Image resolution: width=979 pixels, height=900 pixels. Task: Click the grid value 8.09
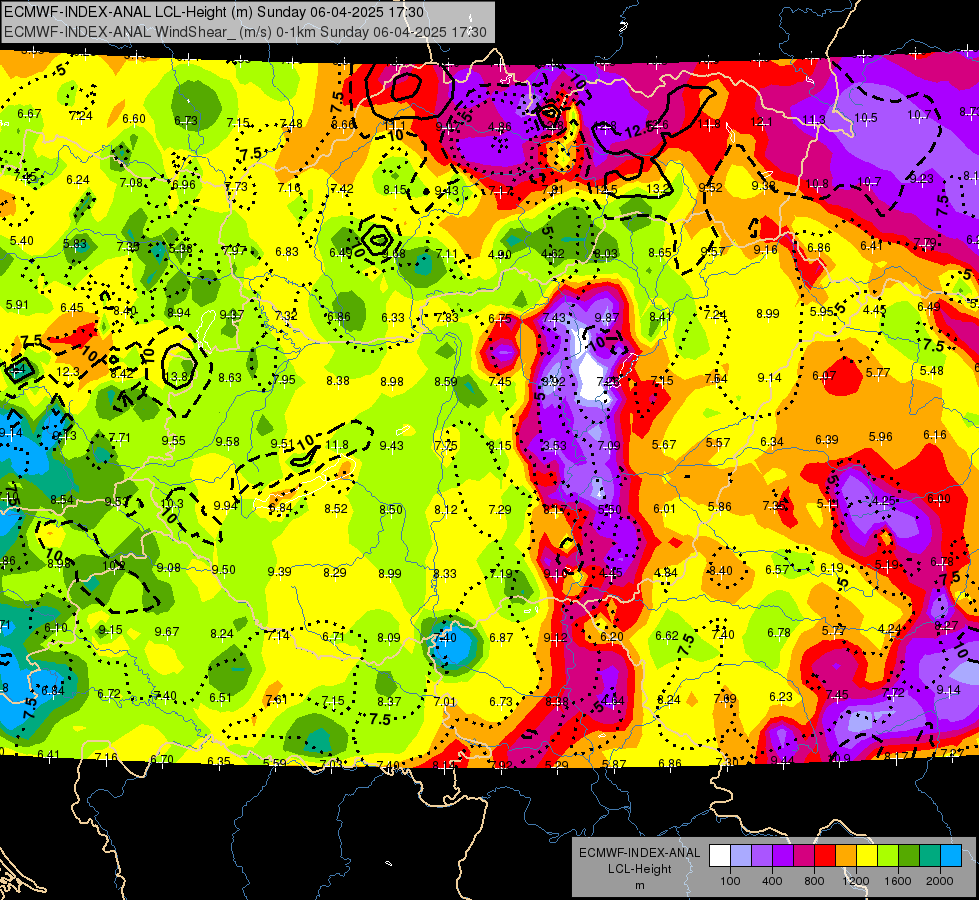click(389, 638)
